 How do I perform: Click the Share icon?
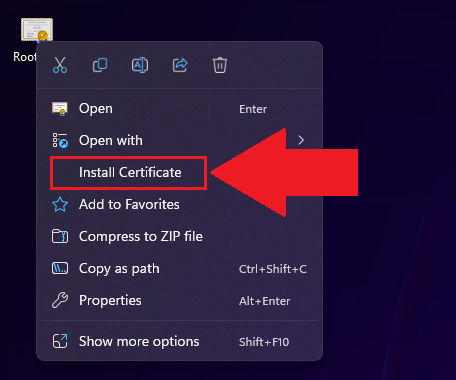click(x=180, y=65)
